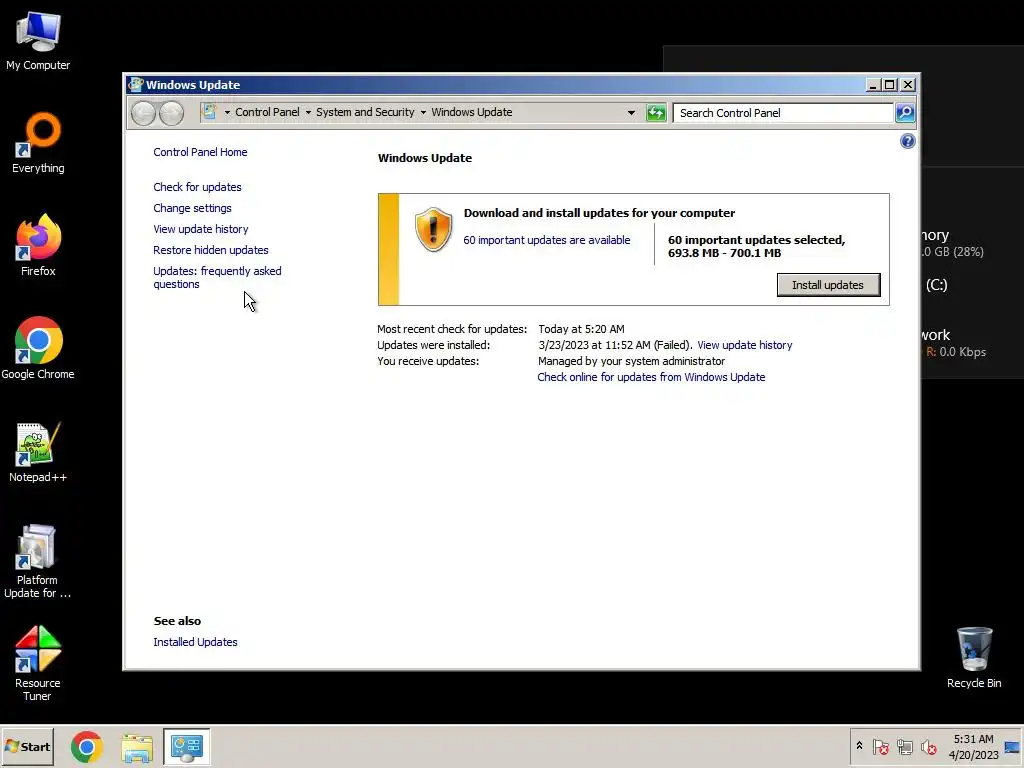1024x768 pixels.
Task: Click 'Today at 5:20 AM' text
Action: click(581, 329)
